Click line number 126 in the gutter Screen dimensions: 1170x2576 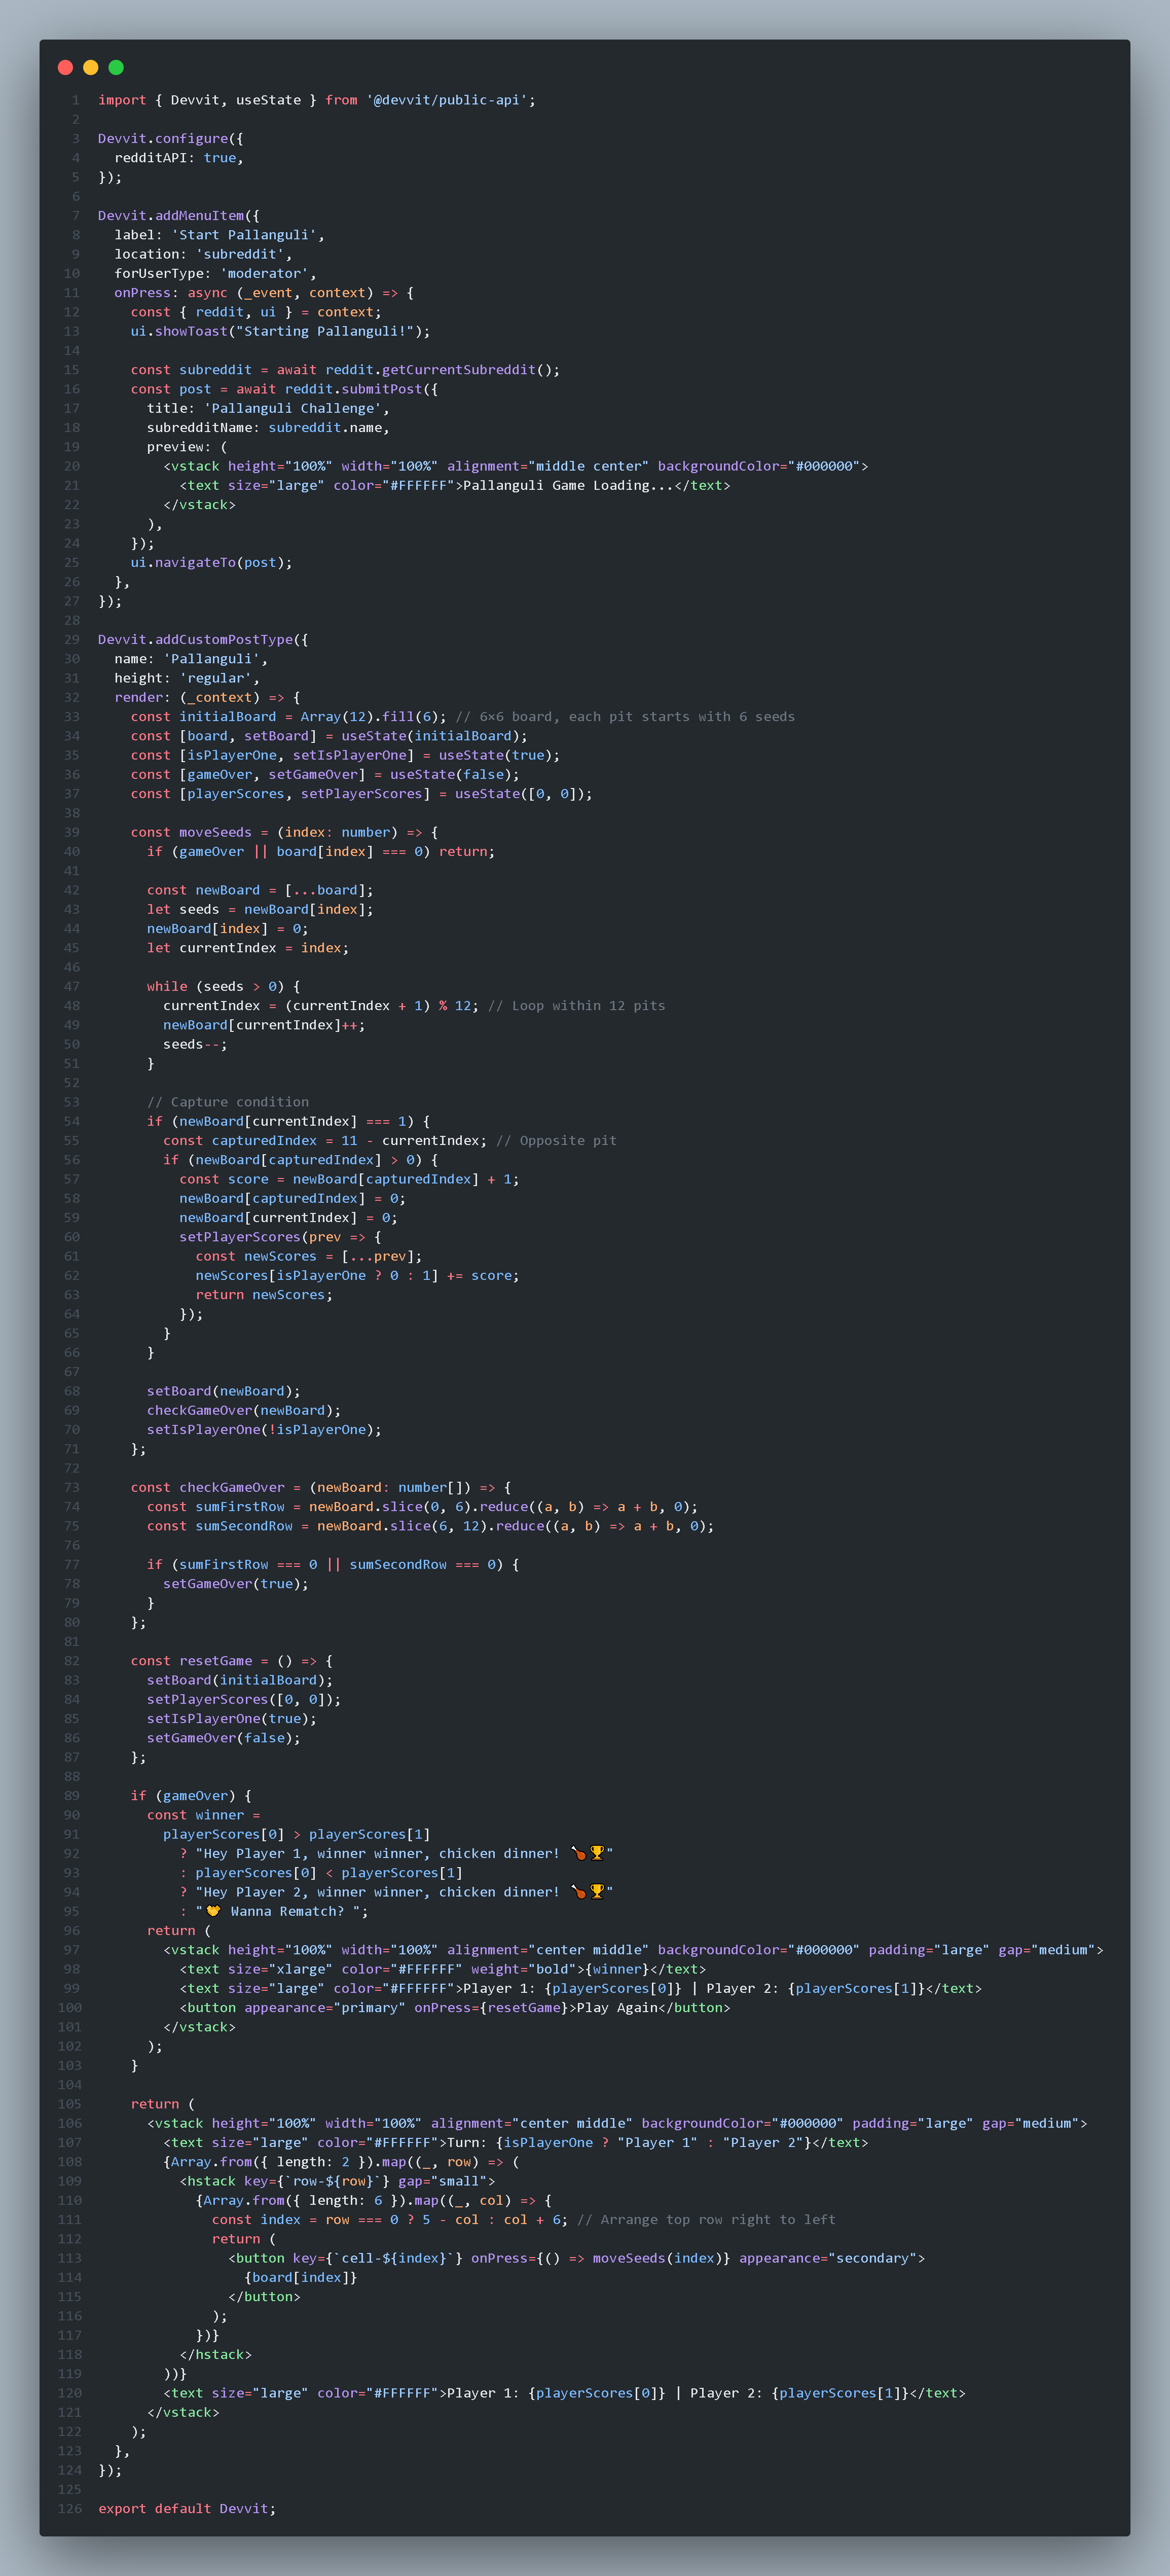(x=70, y=2508)
